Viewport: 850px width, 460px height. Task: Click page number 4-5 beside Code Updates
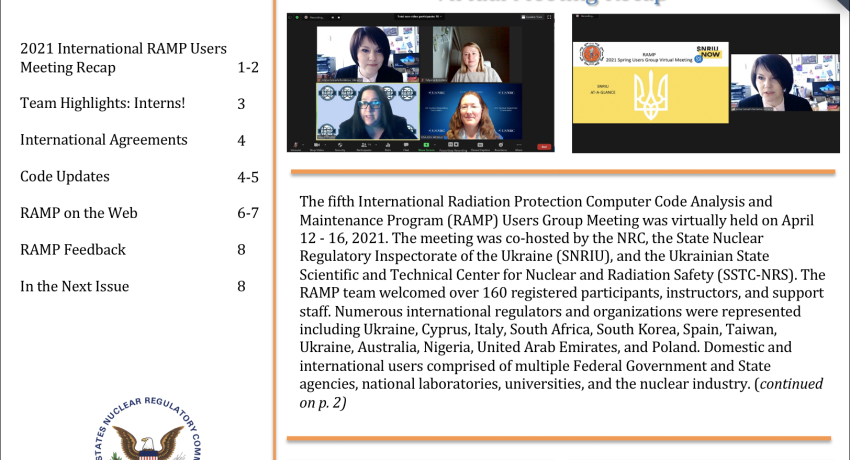(x=248, y=177)
